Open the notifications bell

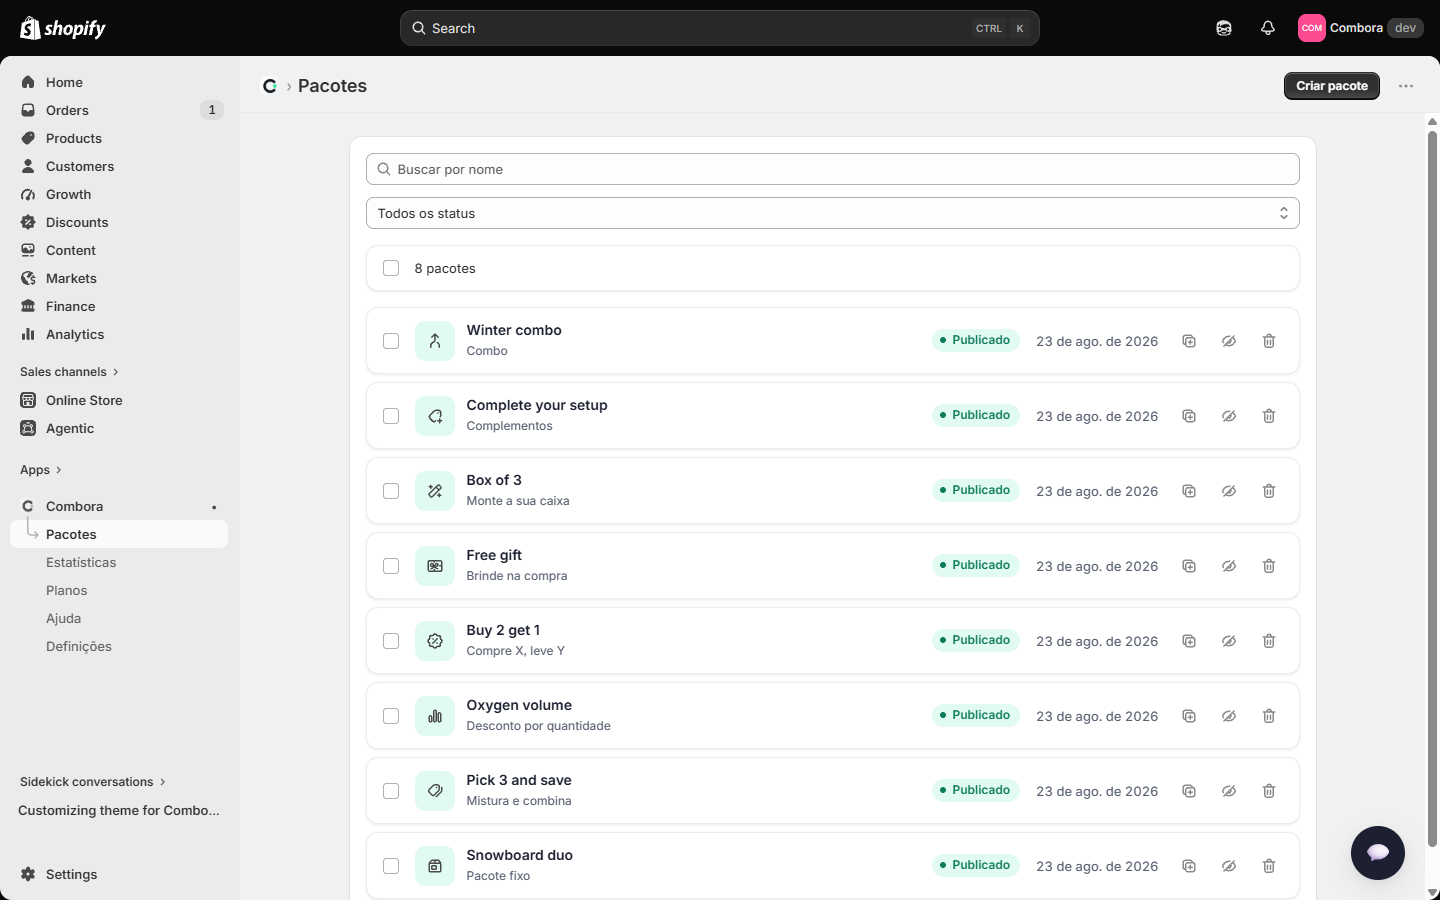(x=1268, y=28)
